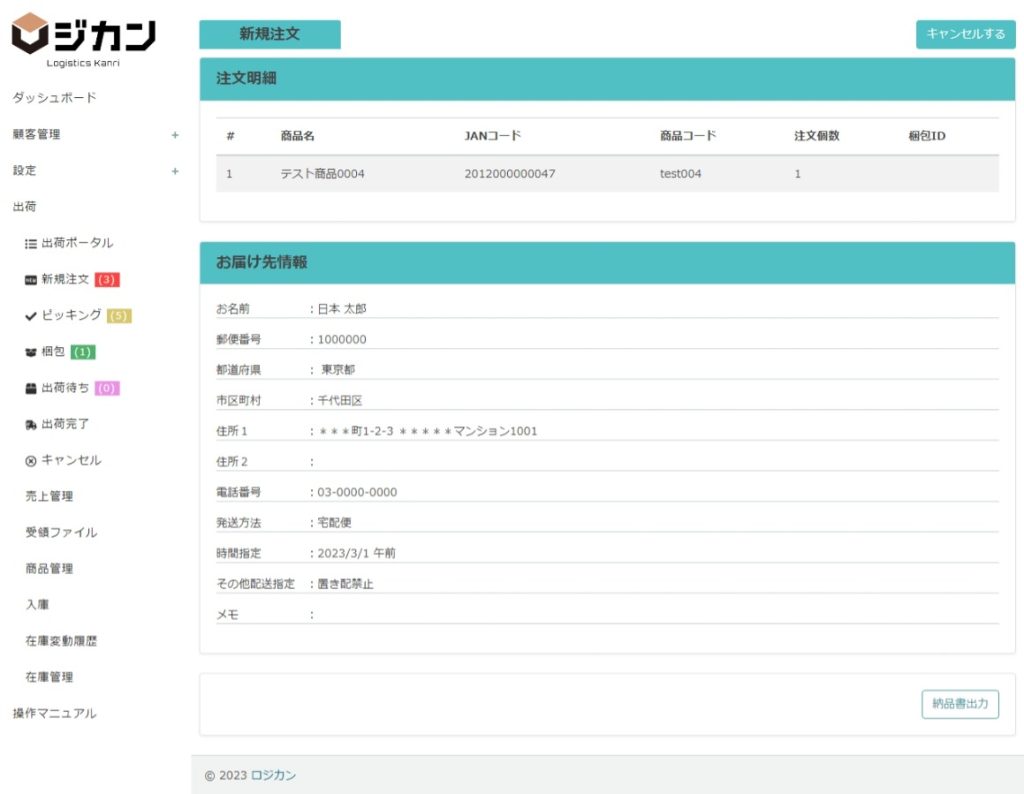Screen dimensions: 1024x794
Task: Collapse the 出荷 sidebar section
Action: click(25, 207)
